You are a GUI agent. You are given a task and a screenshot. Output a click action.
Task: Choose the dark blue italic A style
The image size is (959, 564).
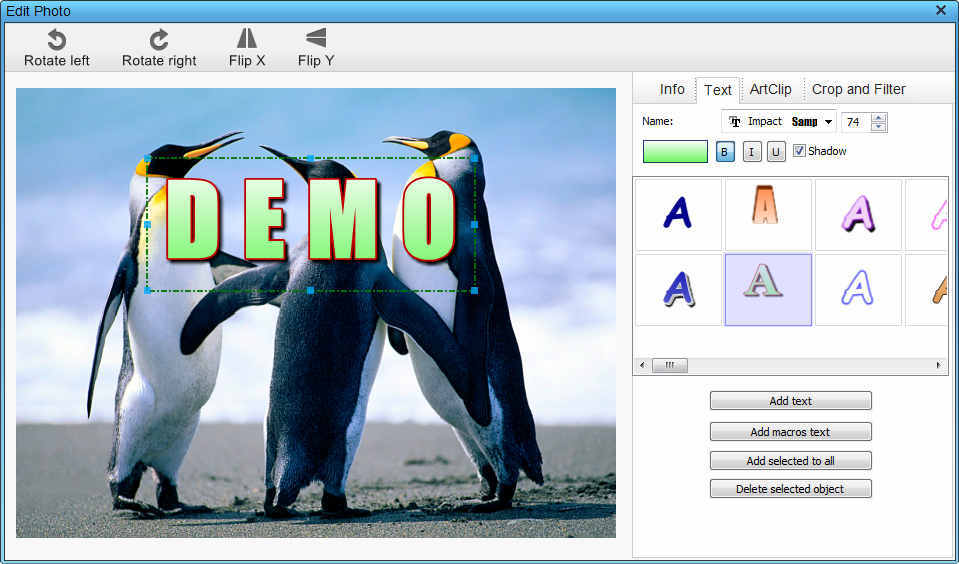[678, 215]
